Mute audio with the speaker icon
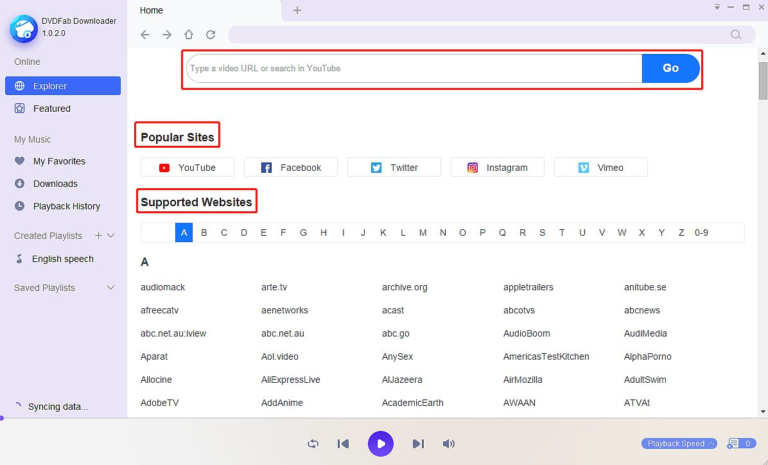The width and height of the screenshot is (768, 465). click(449, 444)
